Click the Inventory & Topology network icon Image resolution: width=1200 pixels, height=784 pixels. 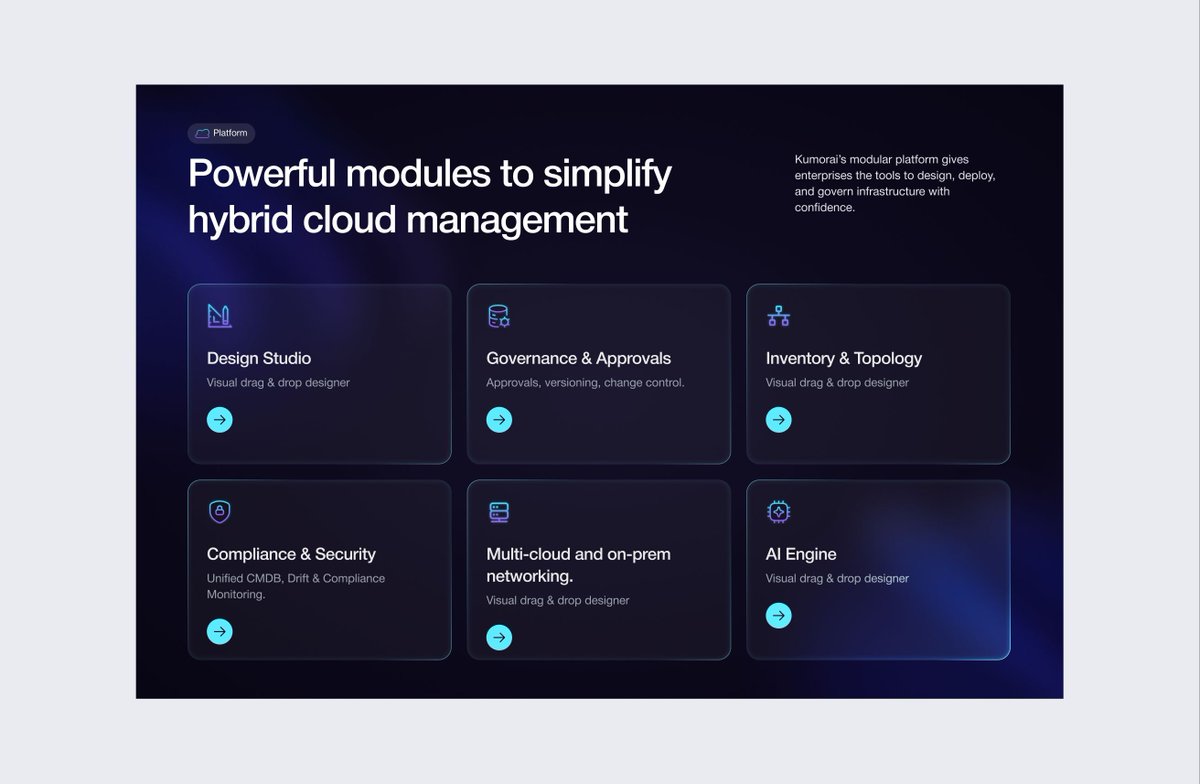[x=778, y=316]
